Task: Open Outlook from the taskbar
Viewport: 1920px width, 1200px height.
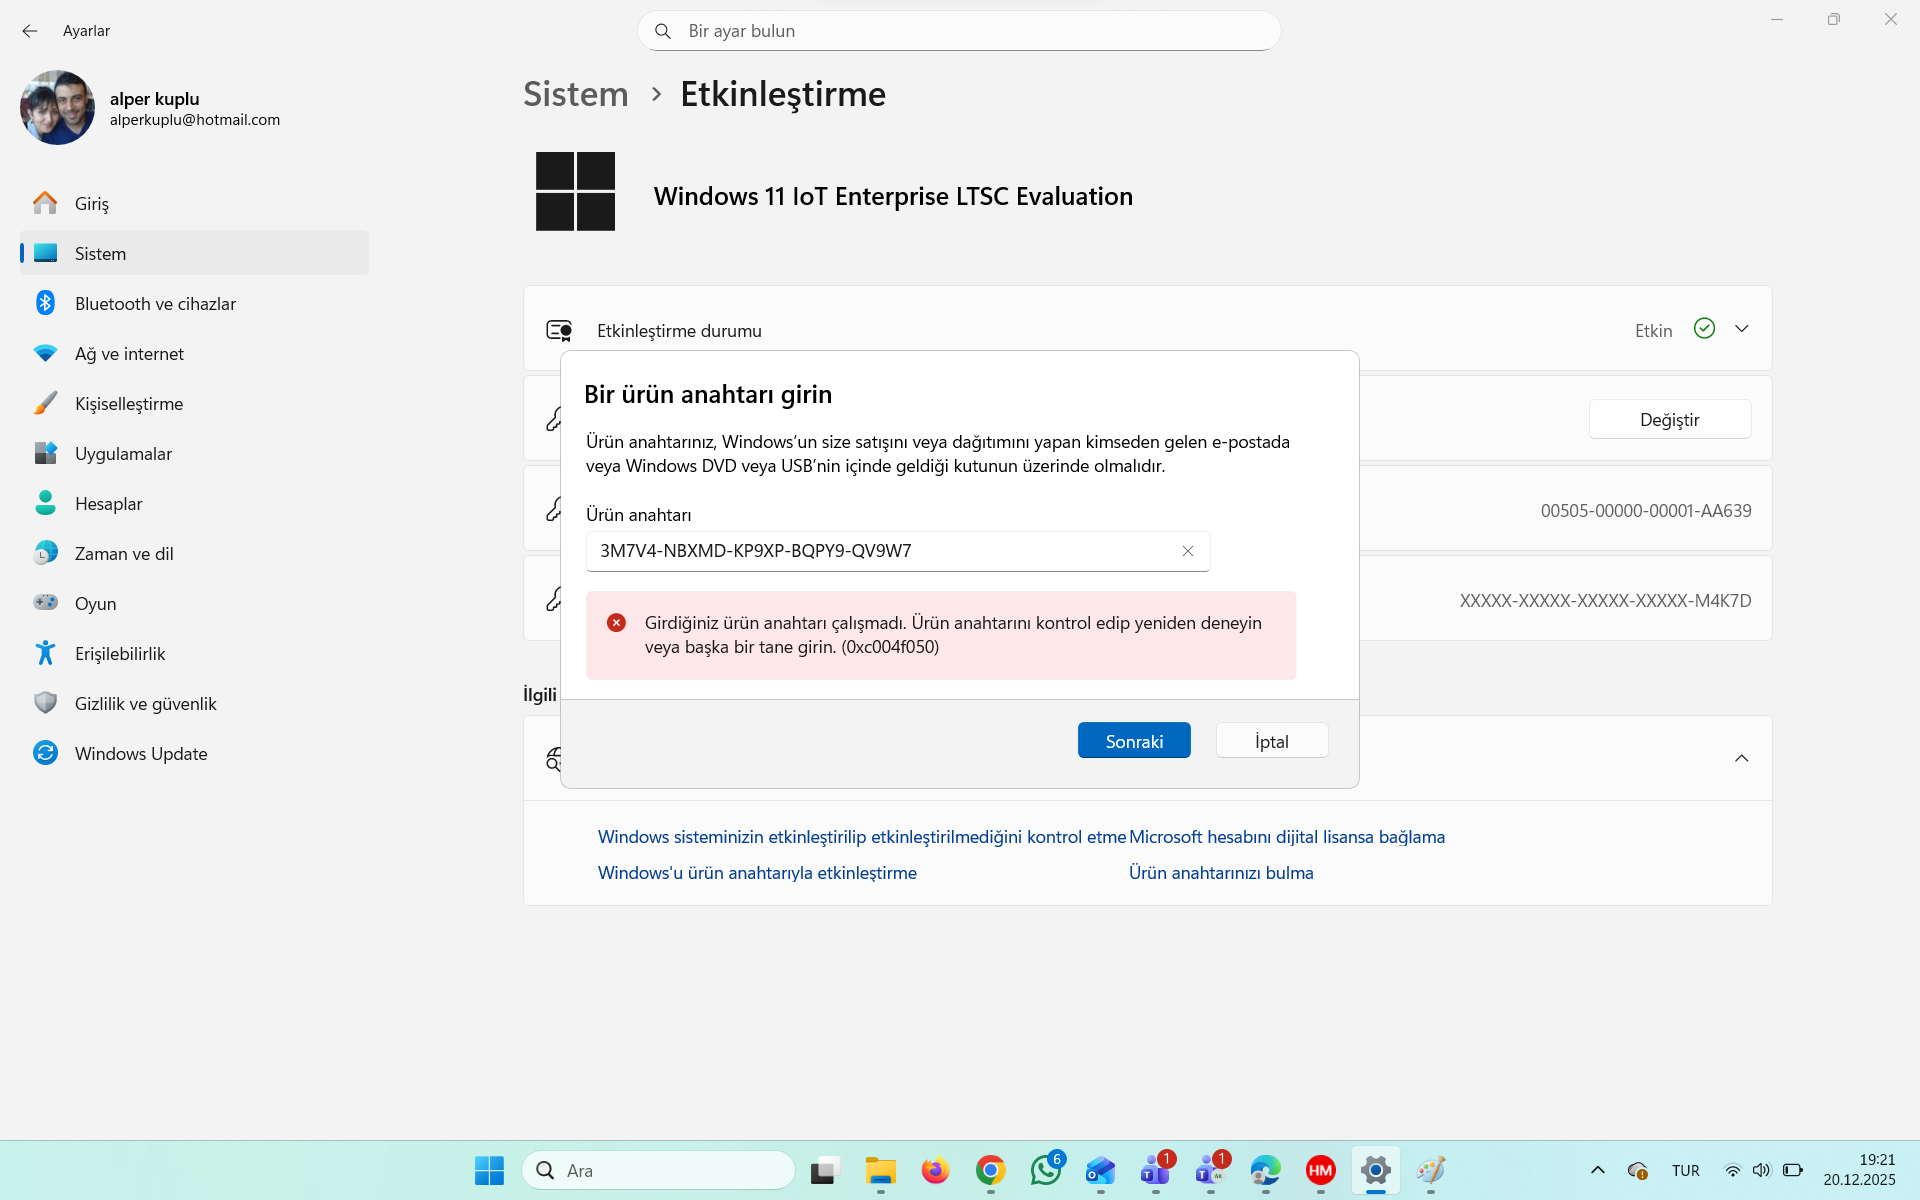Action: tap(1100, 1170)
